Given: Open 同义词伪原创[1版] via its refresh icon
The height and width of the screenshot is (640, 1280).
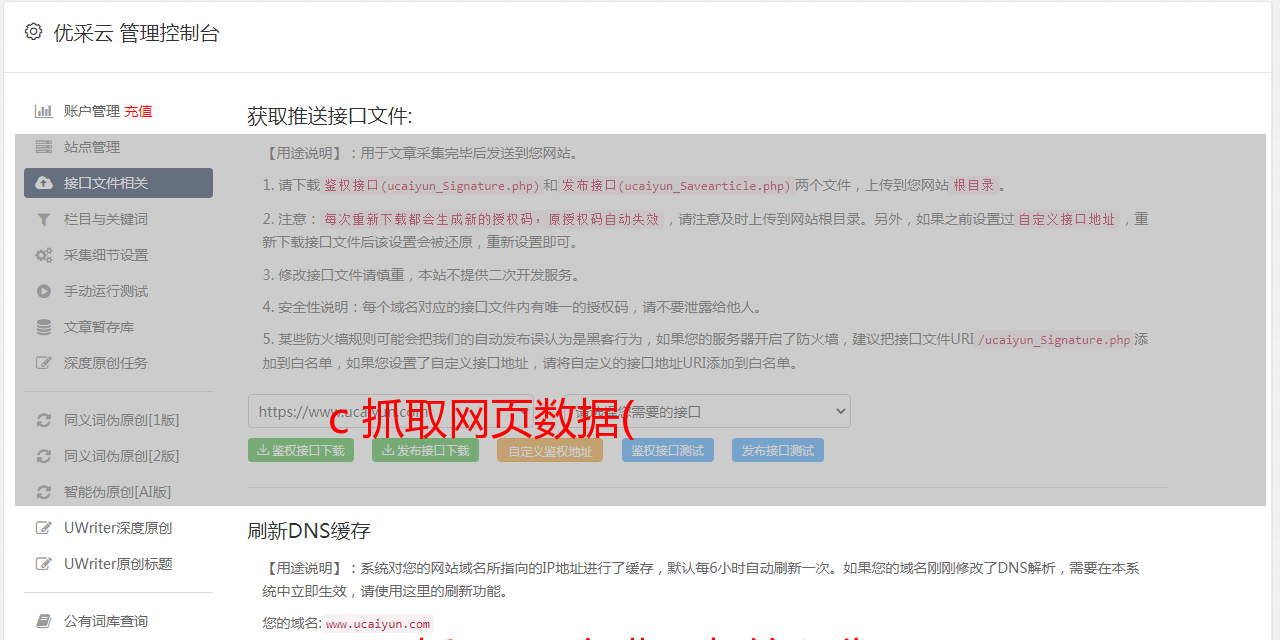Looking at the screenshot, I should click(44, 420).
